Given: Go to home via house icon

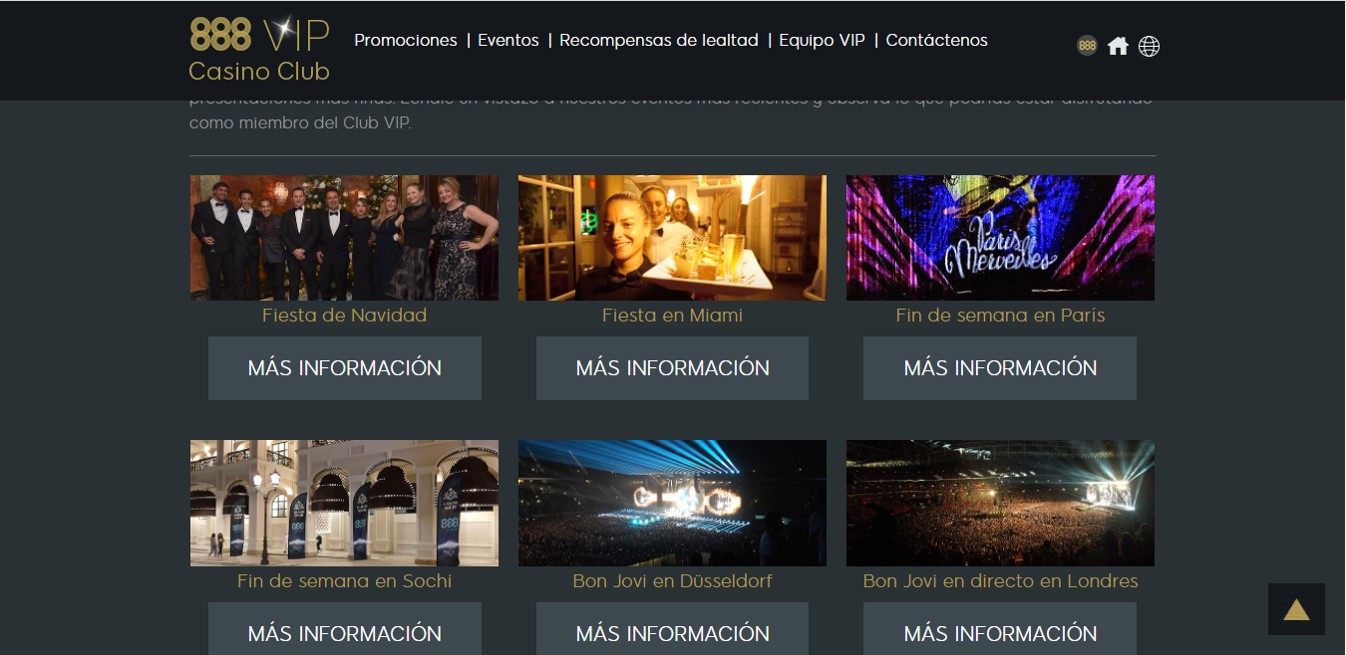Looking at the screenshot, I should tap(1118, 46).
